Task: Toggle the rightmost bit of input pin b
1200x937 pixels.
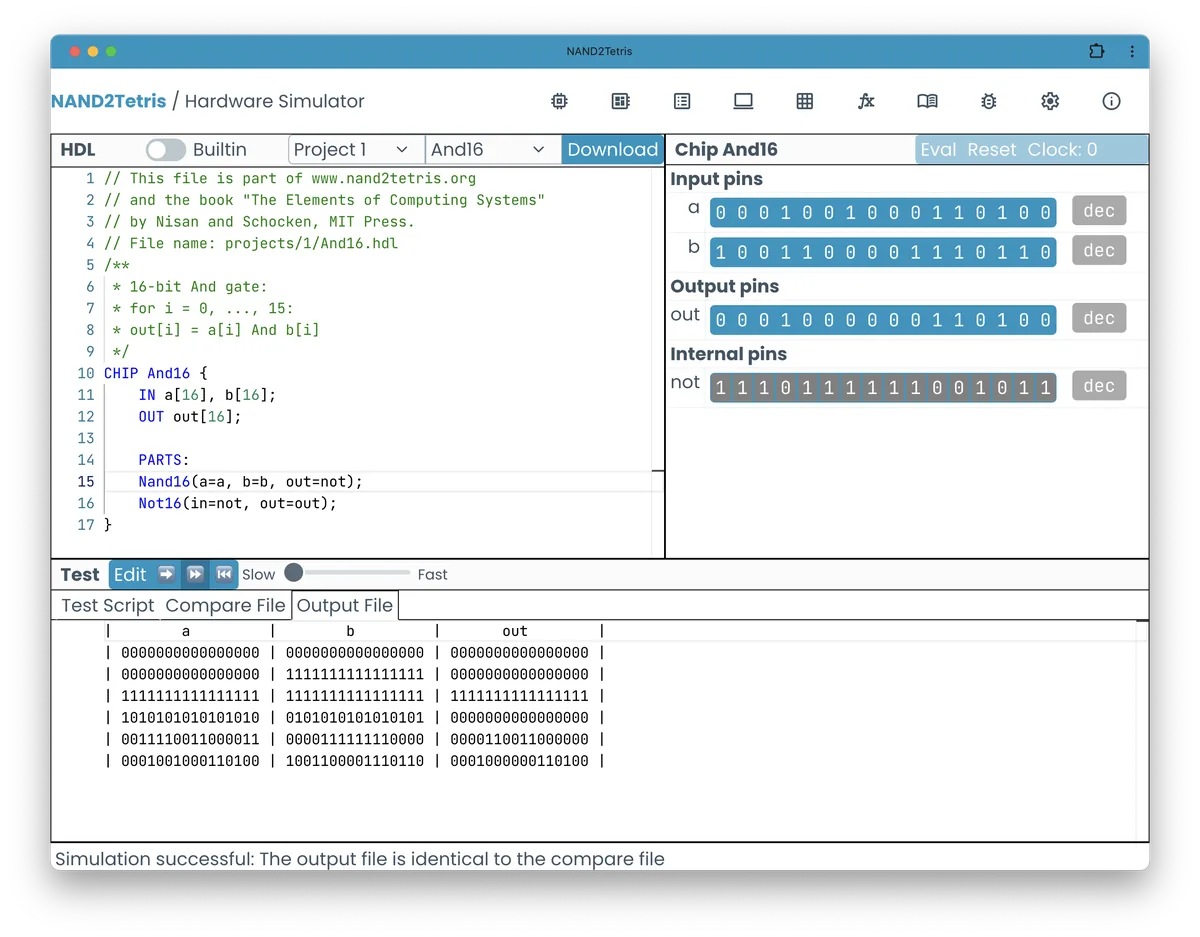Action: point(1045,252)
